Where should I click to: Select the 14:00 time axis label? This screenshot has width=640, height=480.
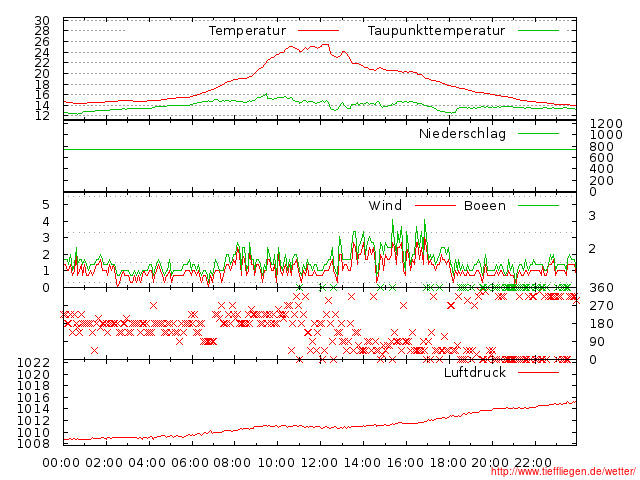[362, 463]
